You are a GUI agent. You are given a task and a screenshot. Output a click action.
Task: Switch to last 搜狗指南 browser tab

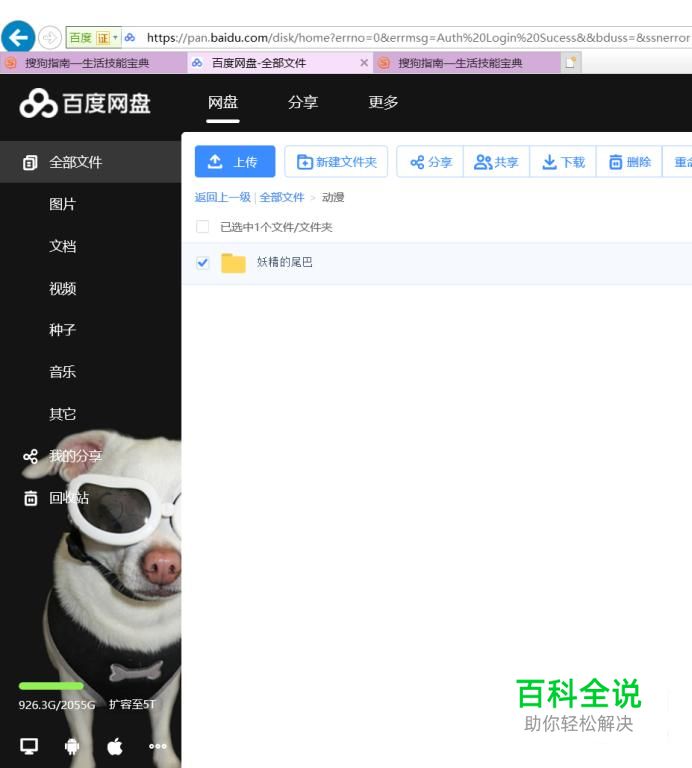tap(467, 63)
